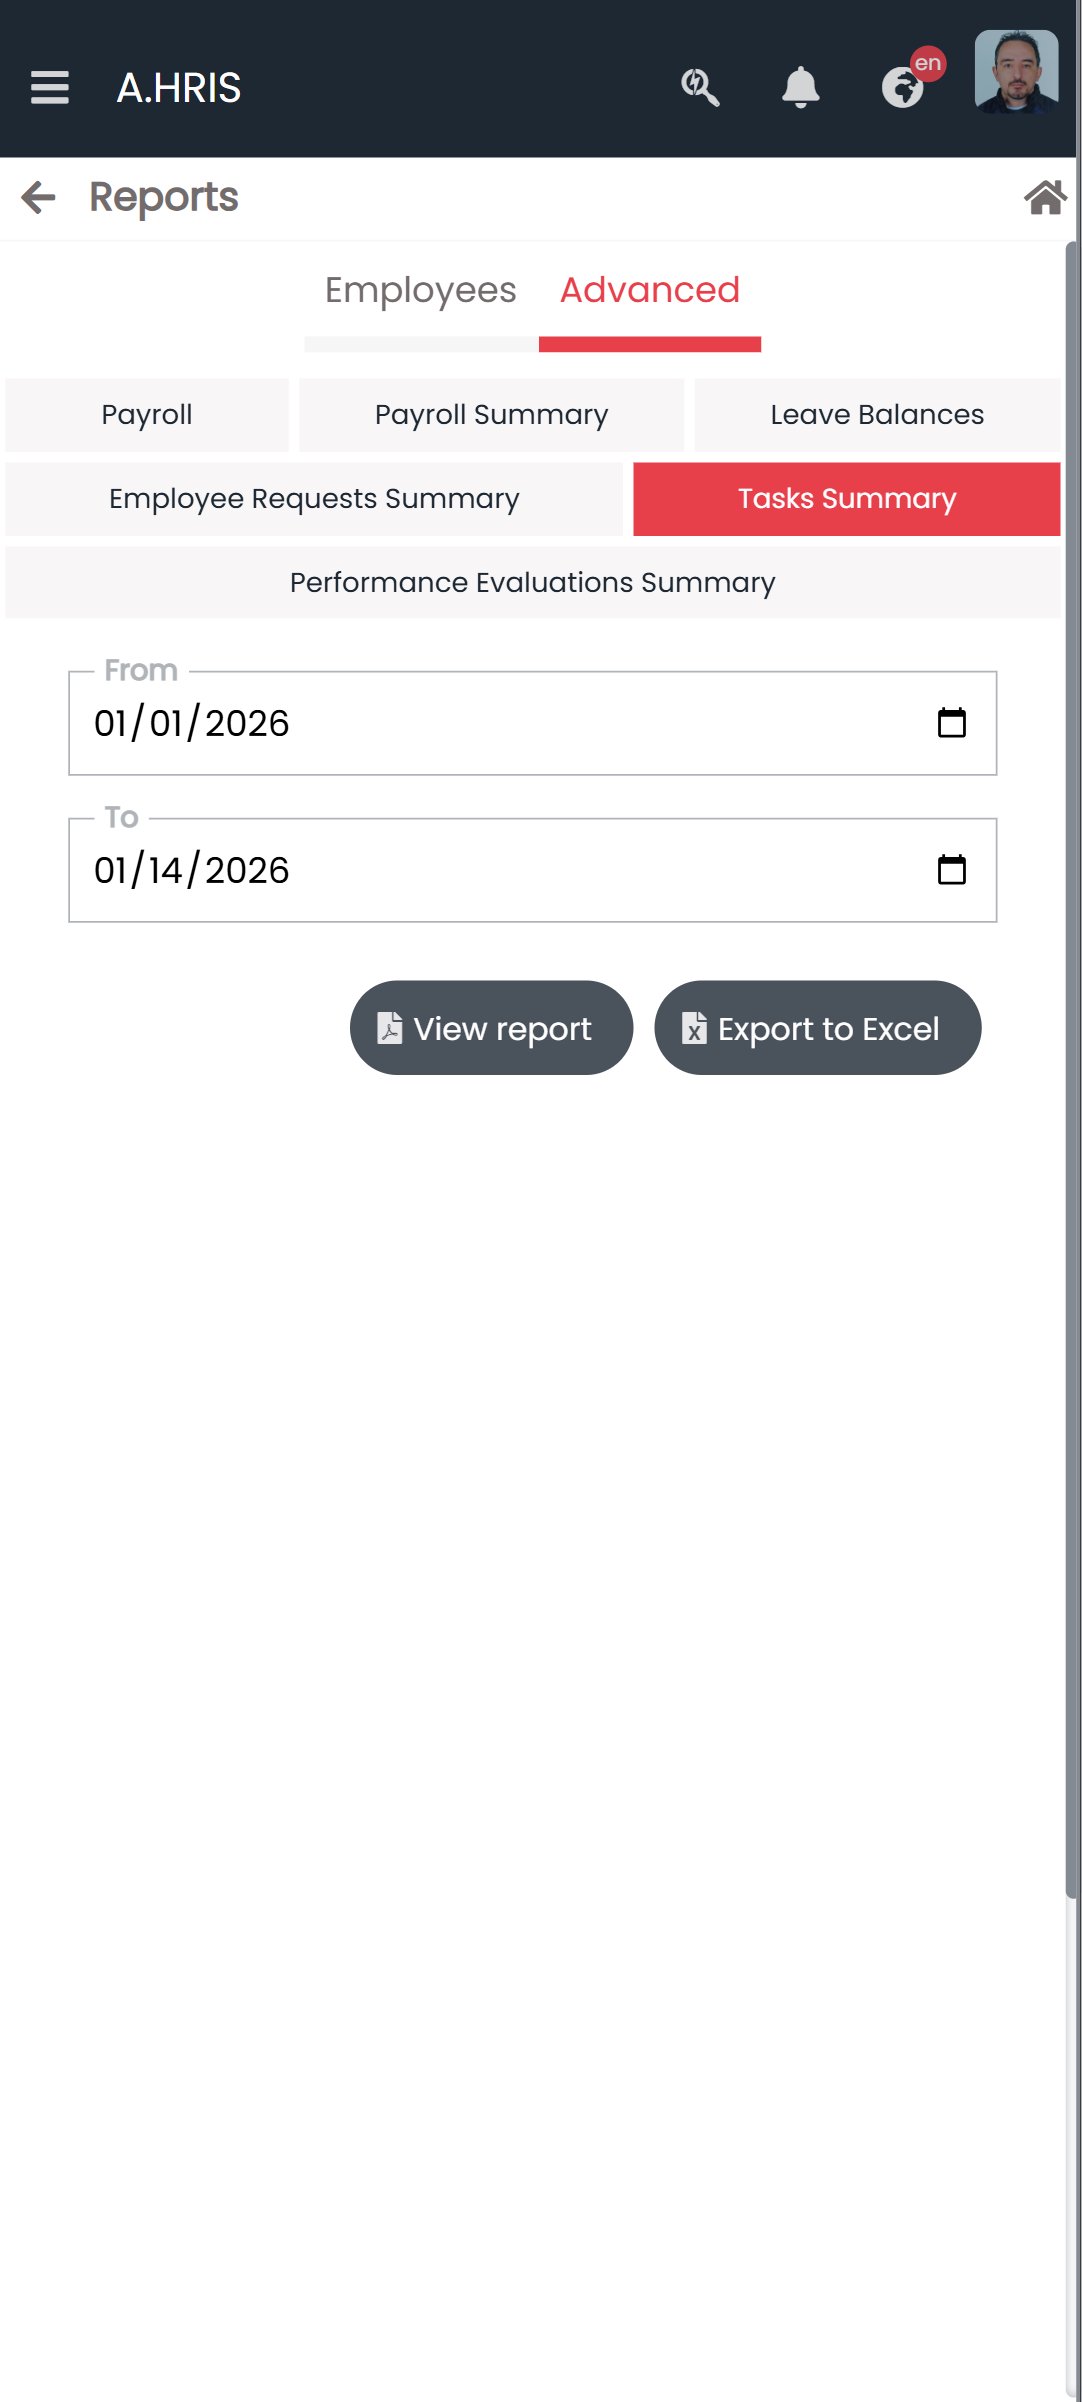The height and width of the screenshot is (2402, 1082).
Task: Click the From date input field
Action: [x=532, y=723]
